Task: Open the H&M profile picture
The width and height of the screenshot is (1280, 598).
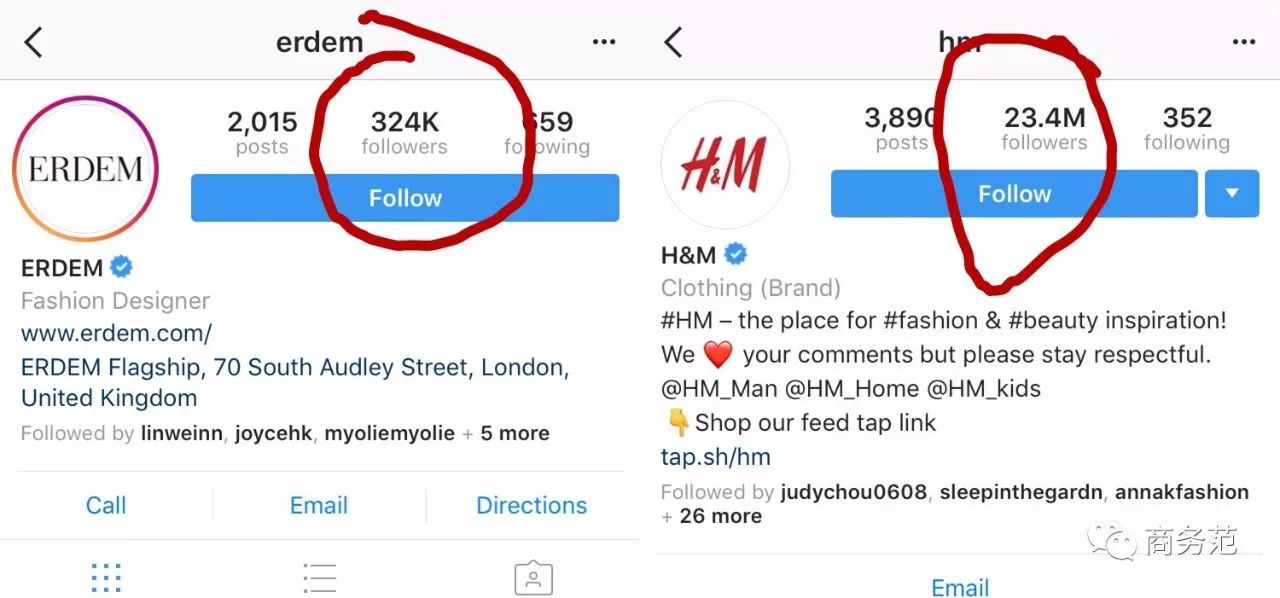Action: pos(725,165)
